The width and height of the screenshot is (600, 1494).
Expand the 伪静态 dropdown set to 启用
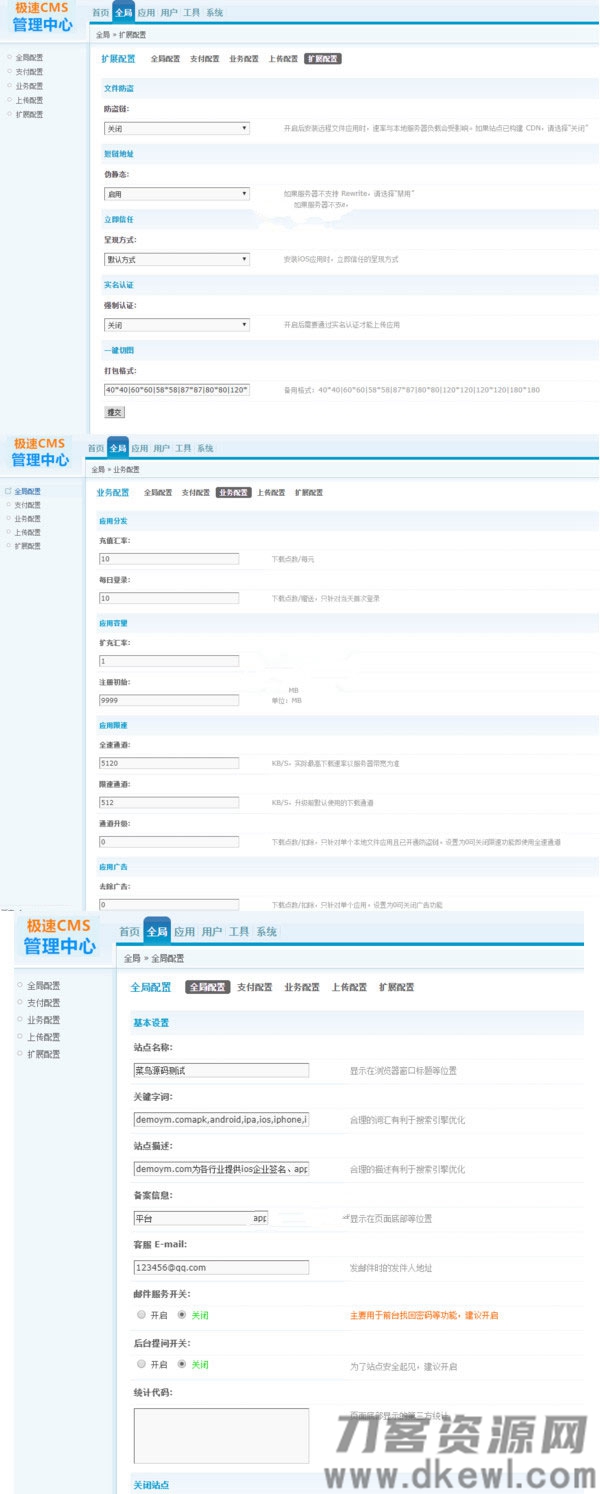[176, 194]
